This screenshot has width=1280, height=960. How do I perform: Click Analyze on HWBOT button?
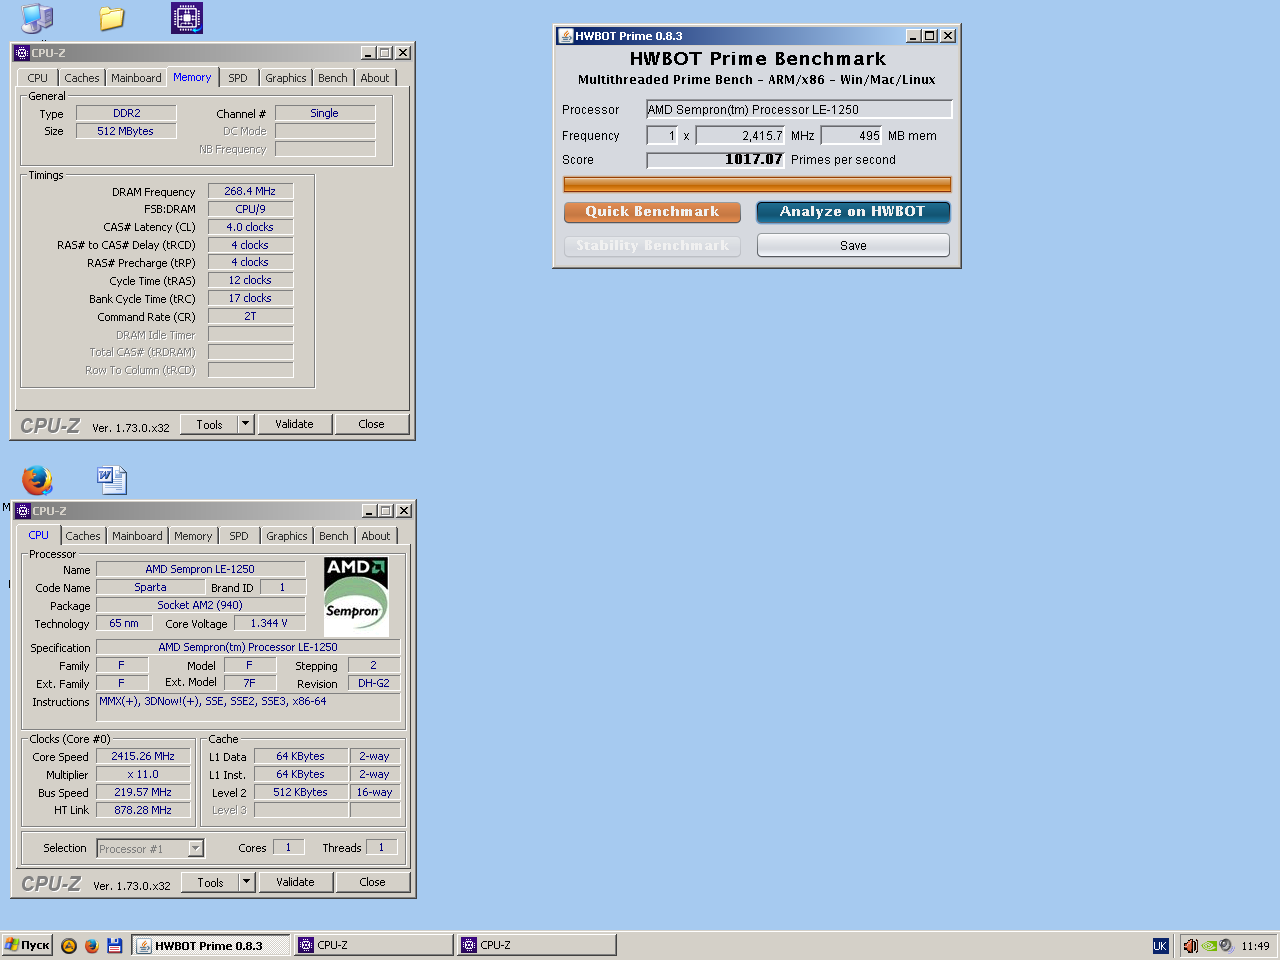click(x=853, y=212)
